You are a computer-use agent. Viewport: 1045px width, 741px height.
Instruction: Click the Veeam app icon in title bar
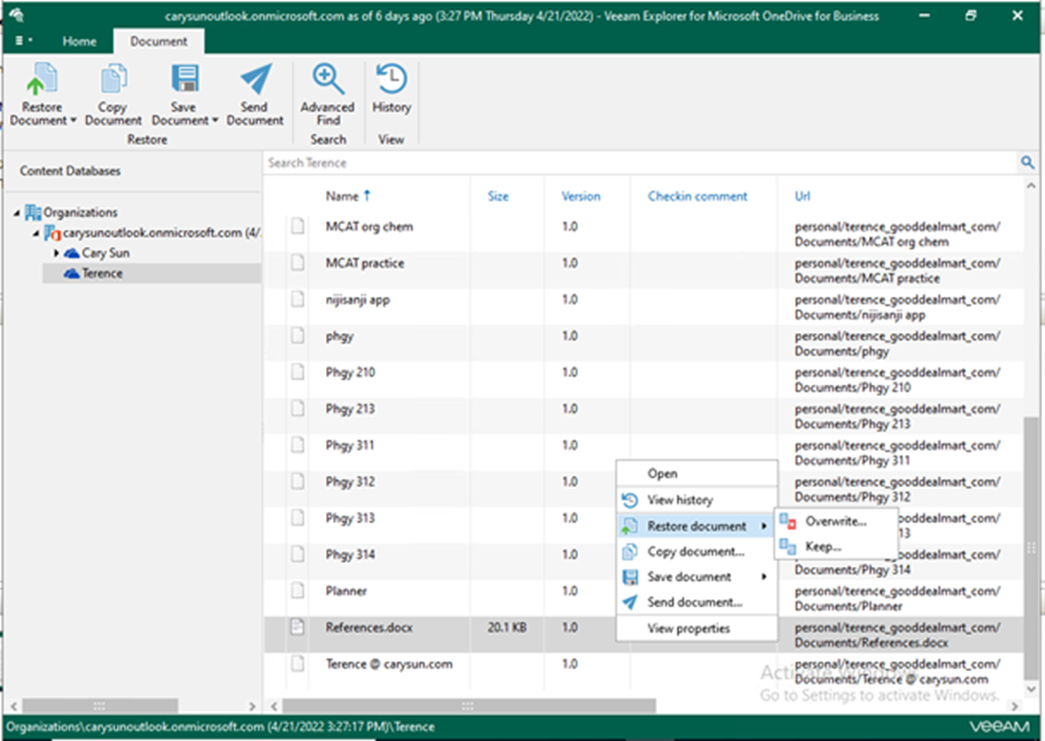point(17,15)
